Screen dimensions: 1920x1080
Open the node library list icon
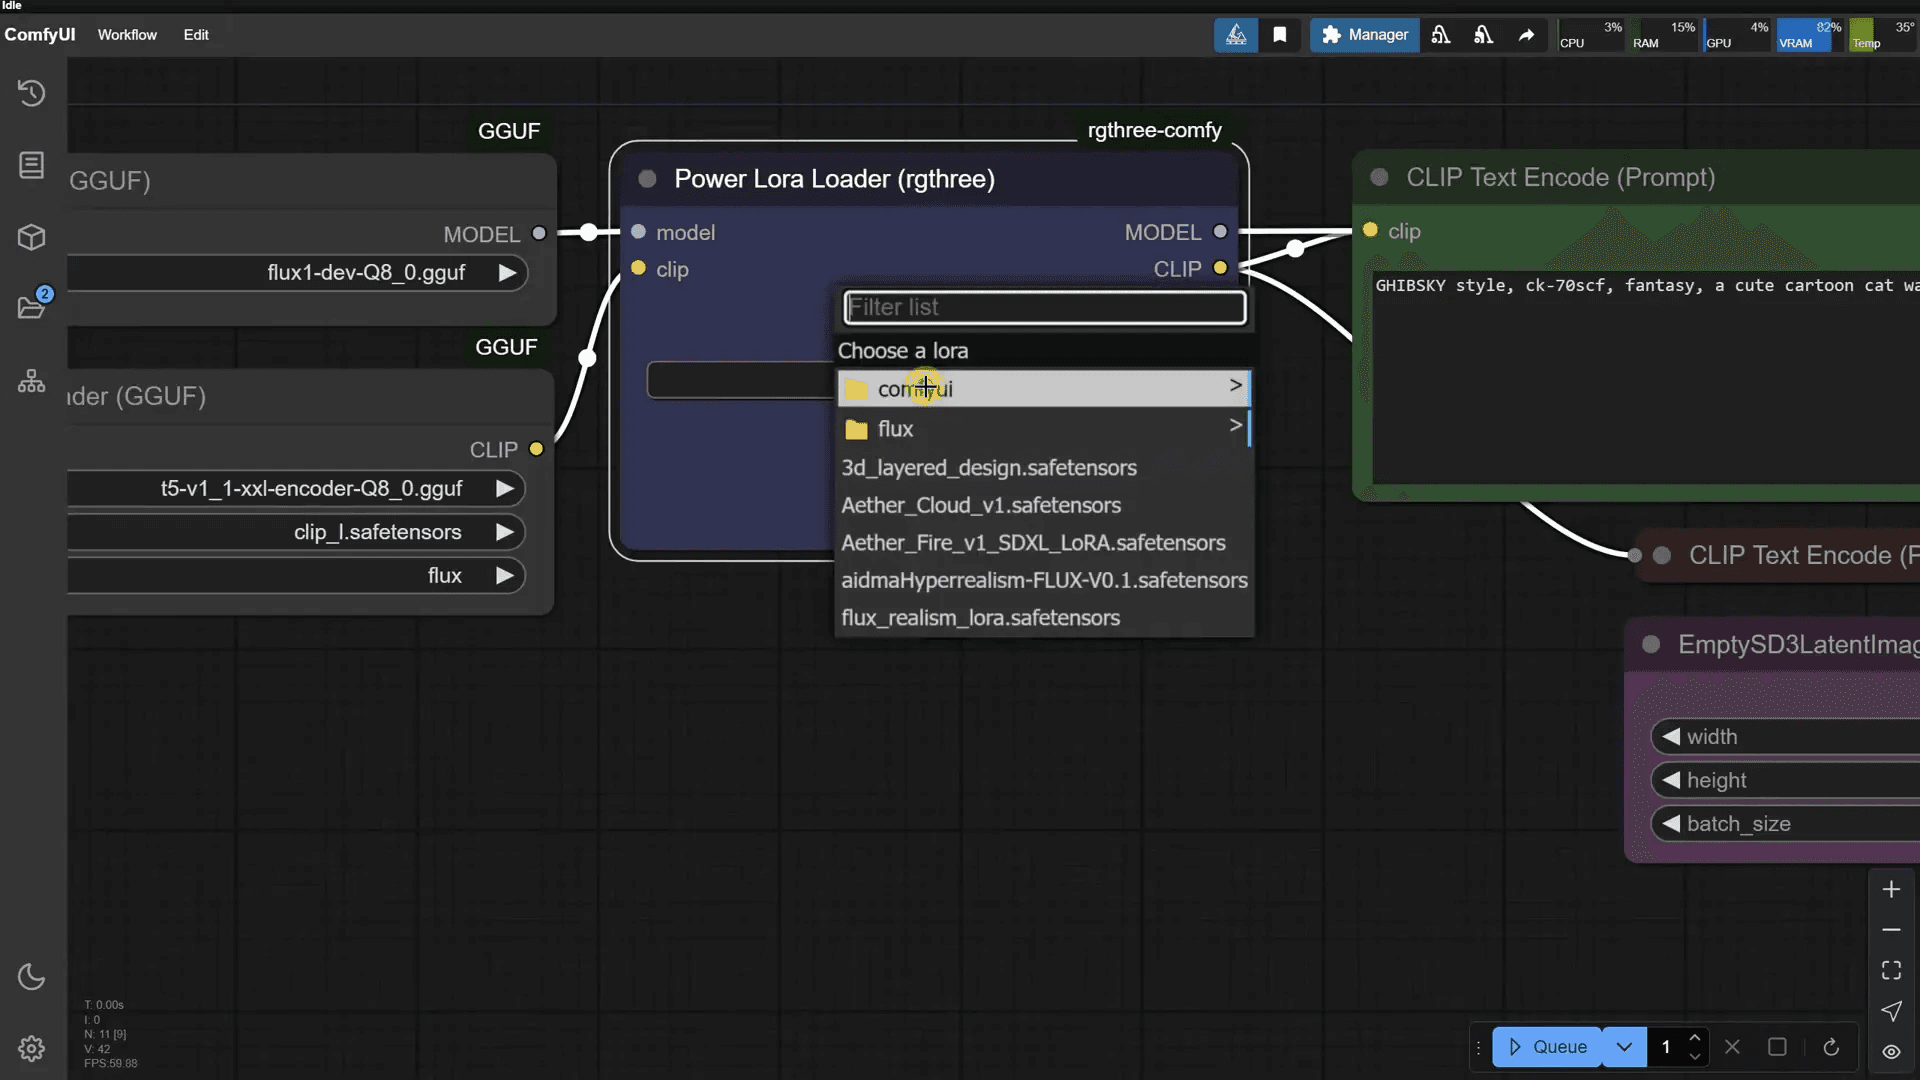coord(31,165)
